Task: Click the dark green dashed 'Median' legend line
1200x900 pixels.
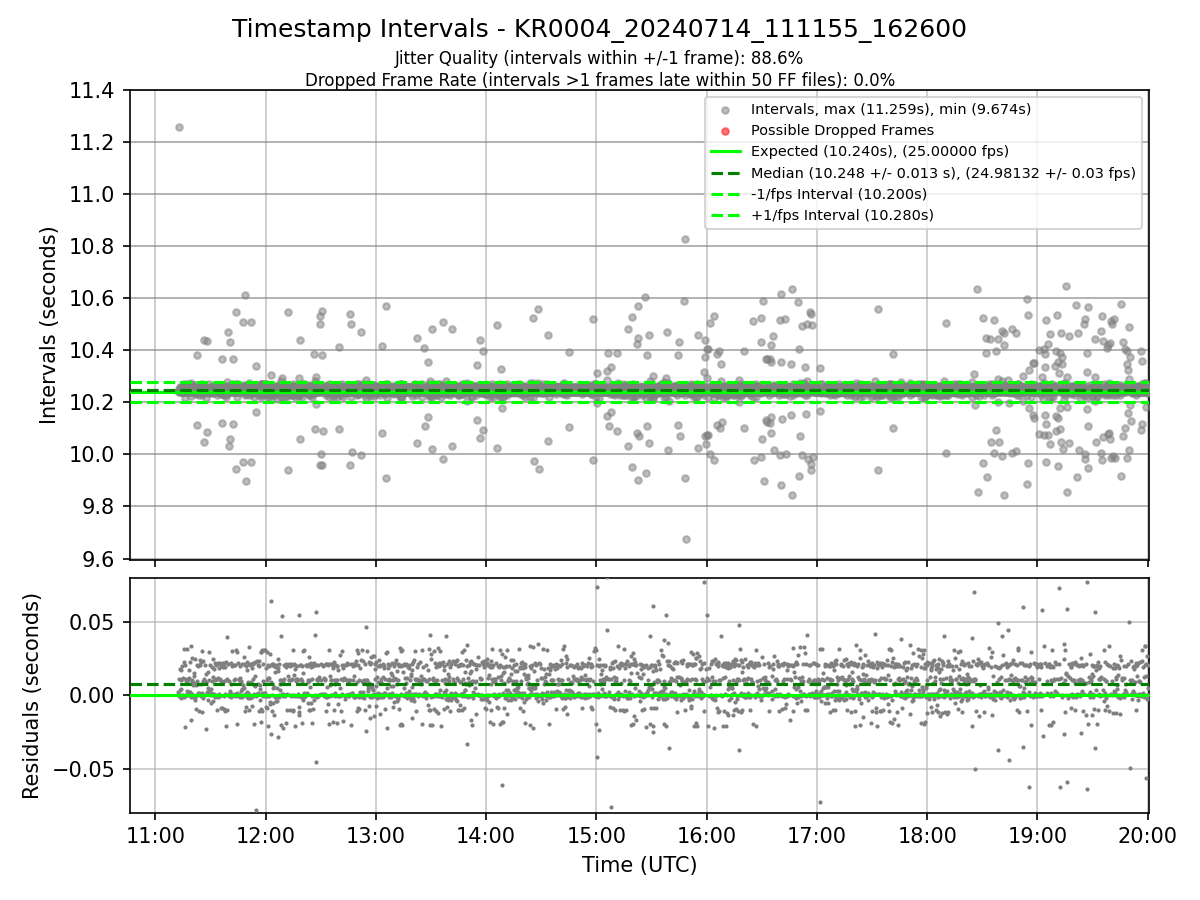Action: point(726,173)
